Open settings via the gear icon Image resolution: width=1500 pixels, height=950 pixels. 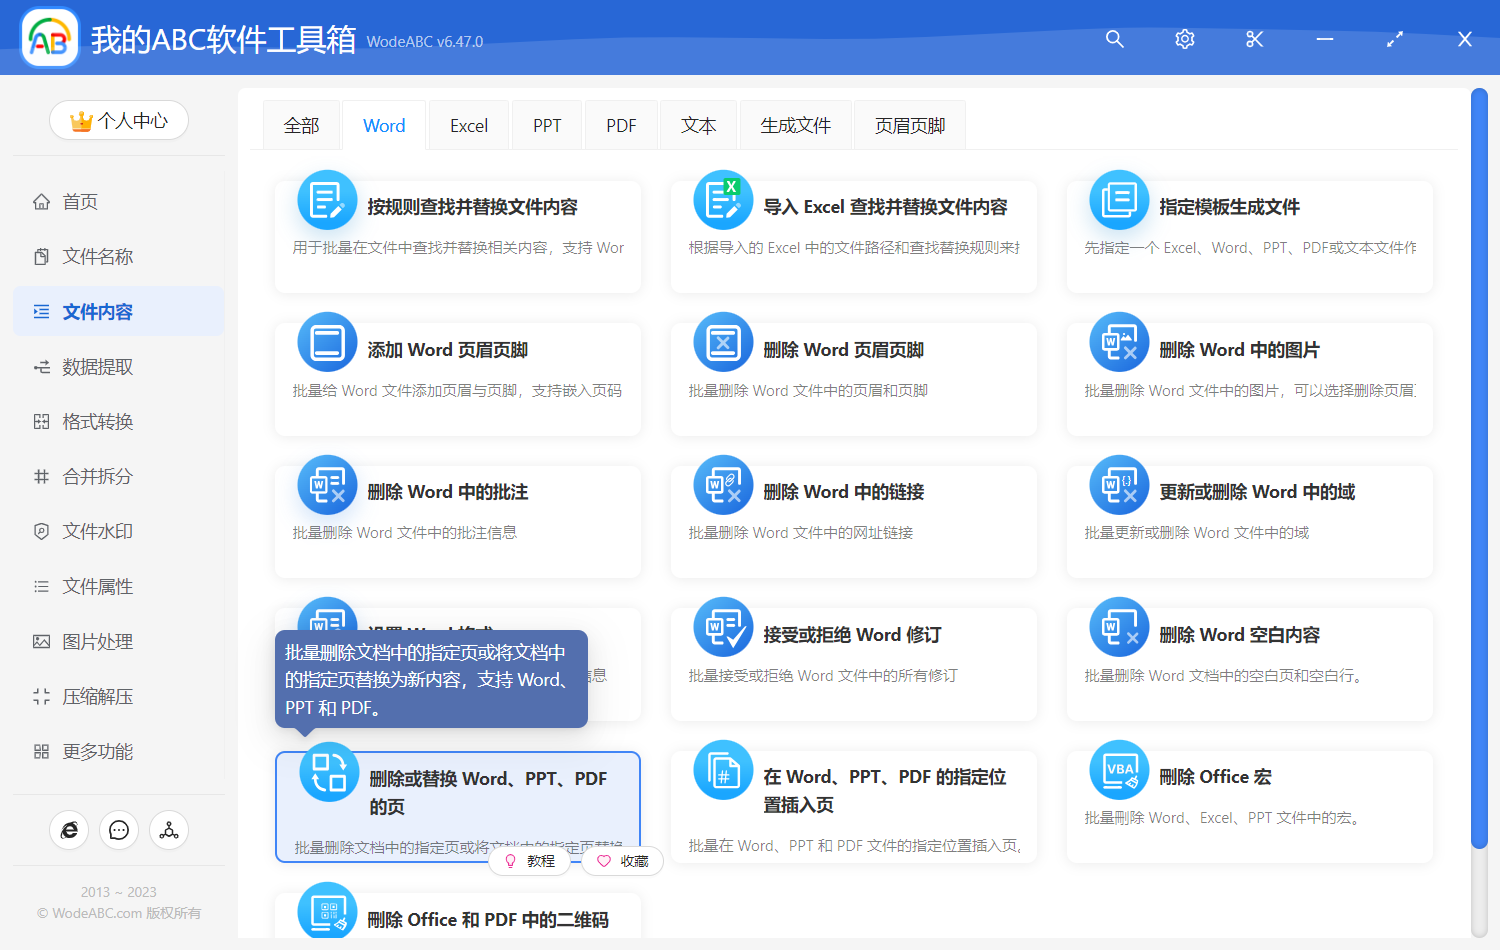1184,39
